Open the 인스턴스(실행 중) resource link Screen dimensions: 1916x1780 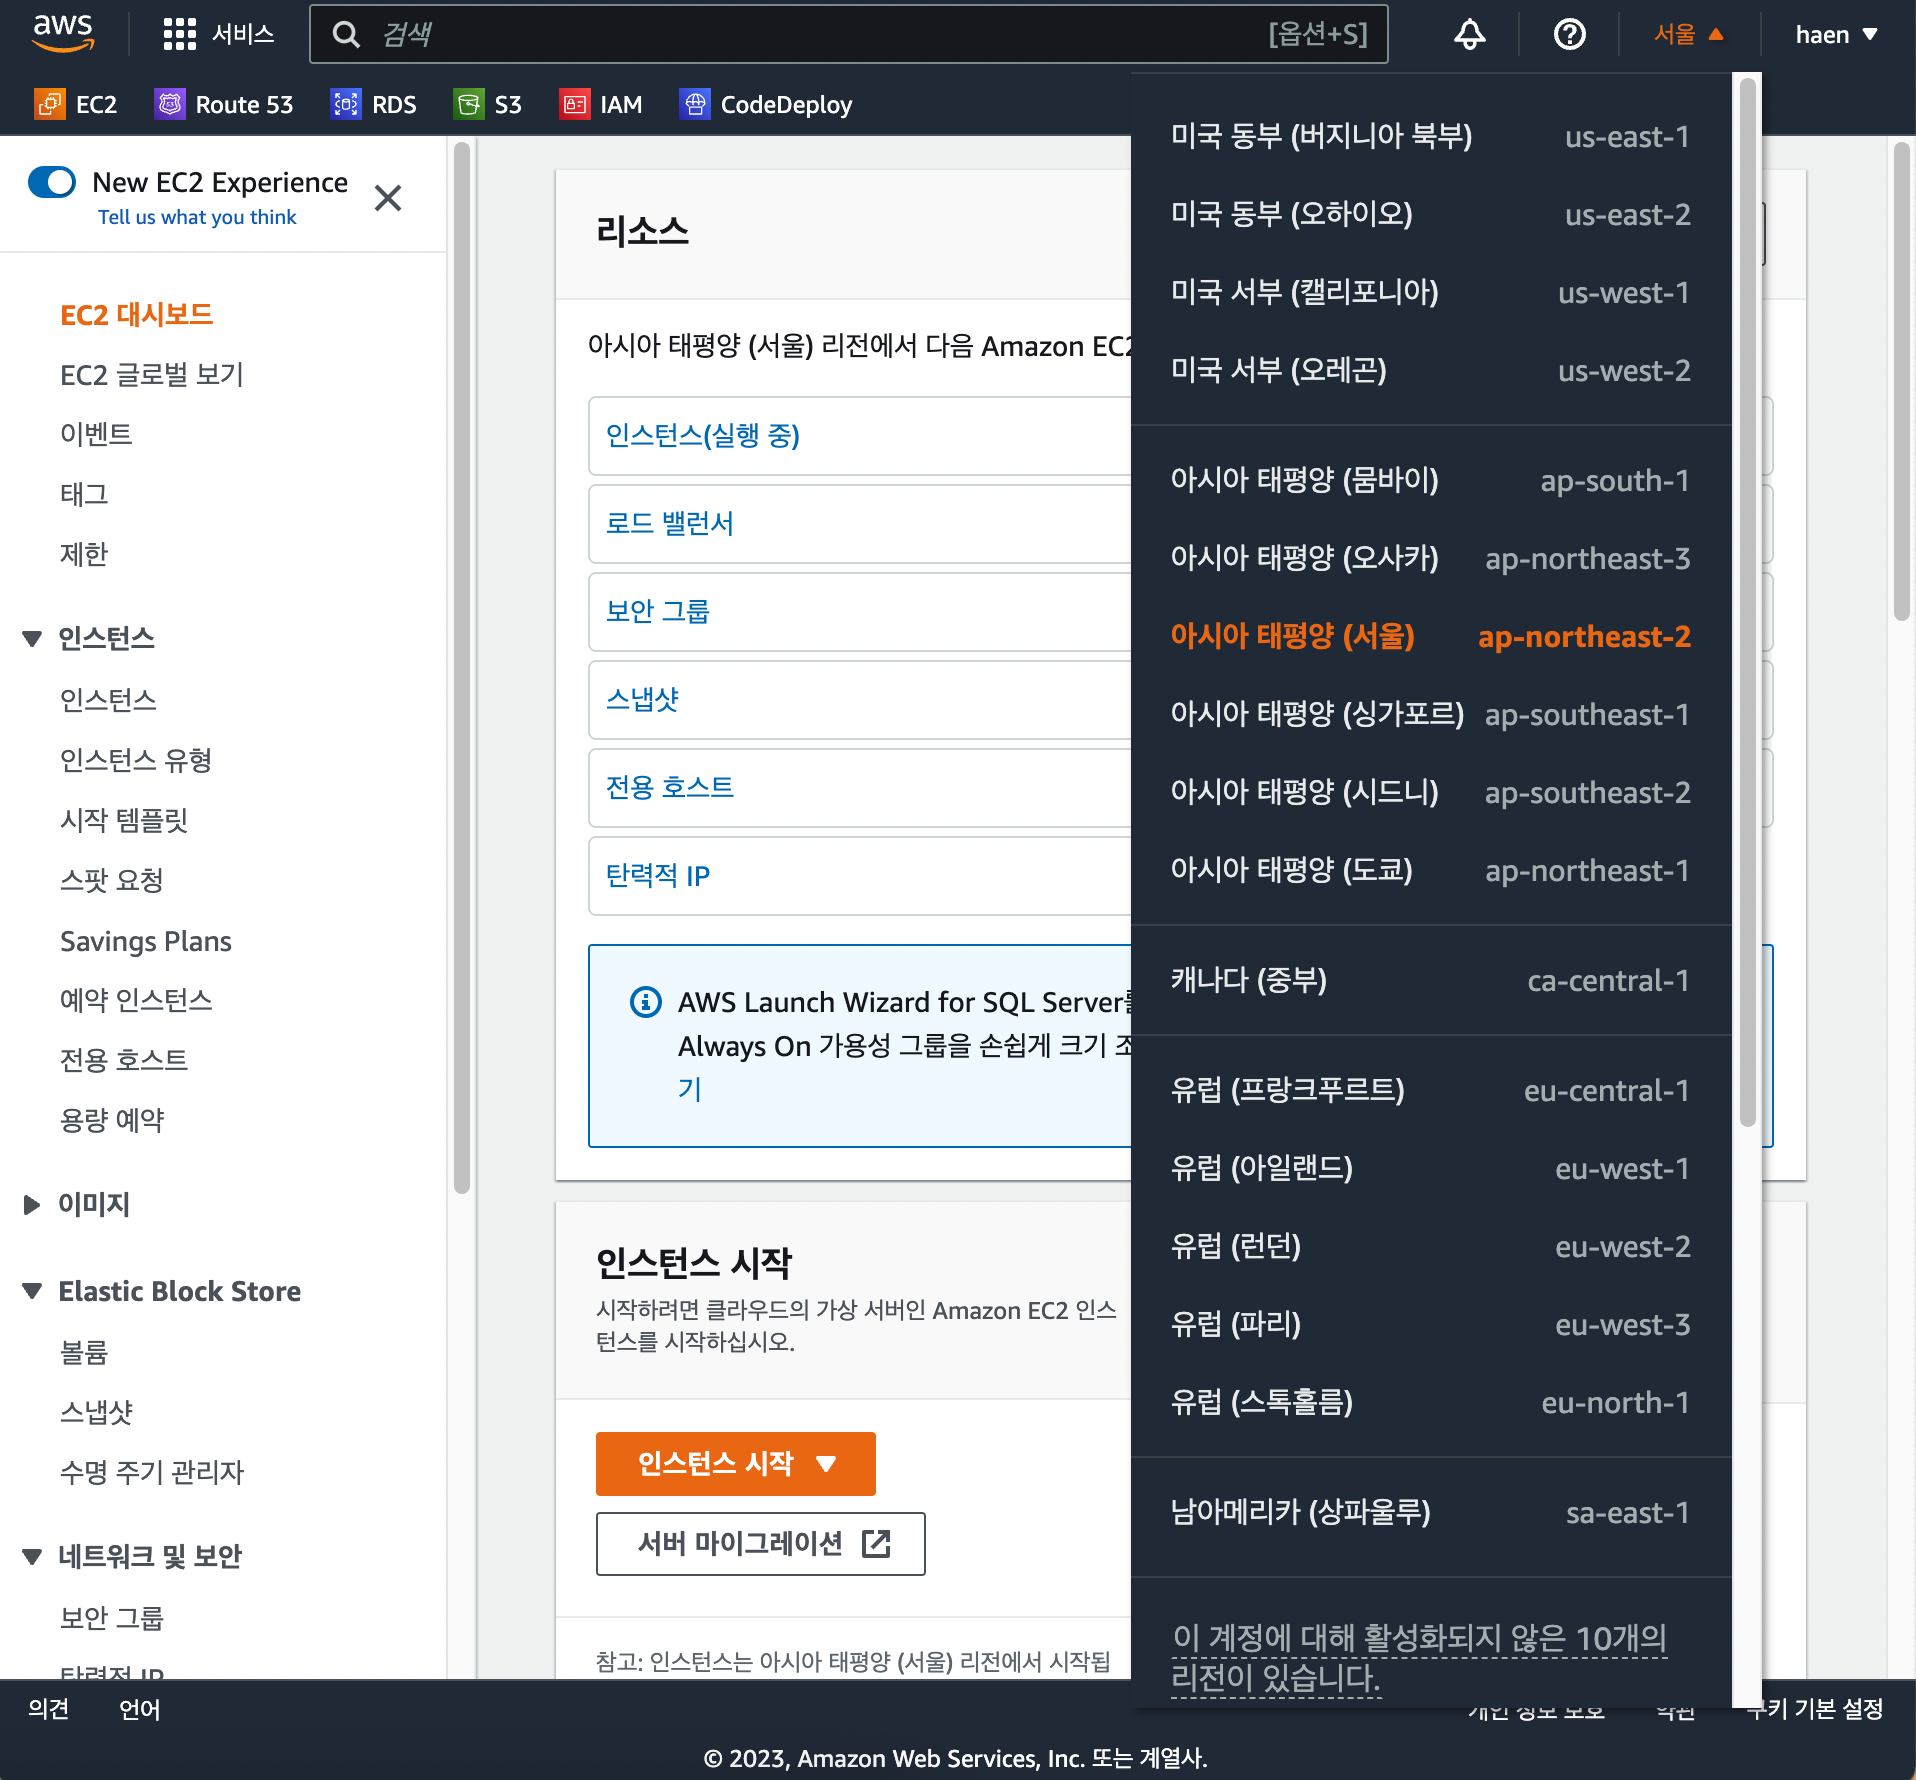pos(702,435)
